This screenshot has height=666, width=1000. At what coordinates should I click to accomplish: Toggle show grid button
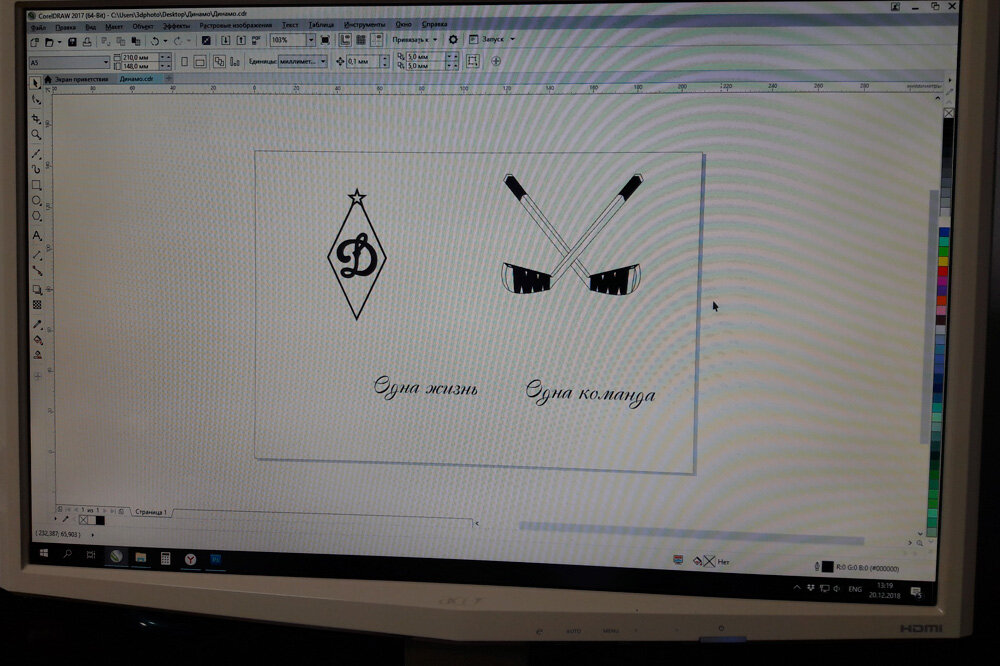coord(361,40)
